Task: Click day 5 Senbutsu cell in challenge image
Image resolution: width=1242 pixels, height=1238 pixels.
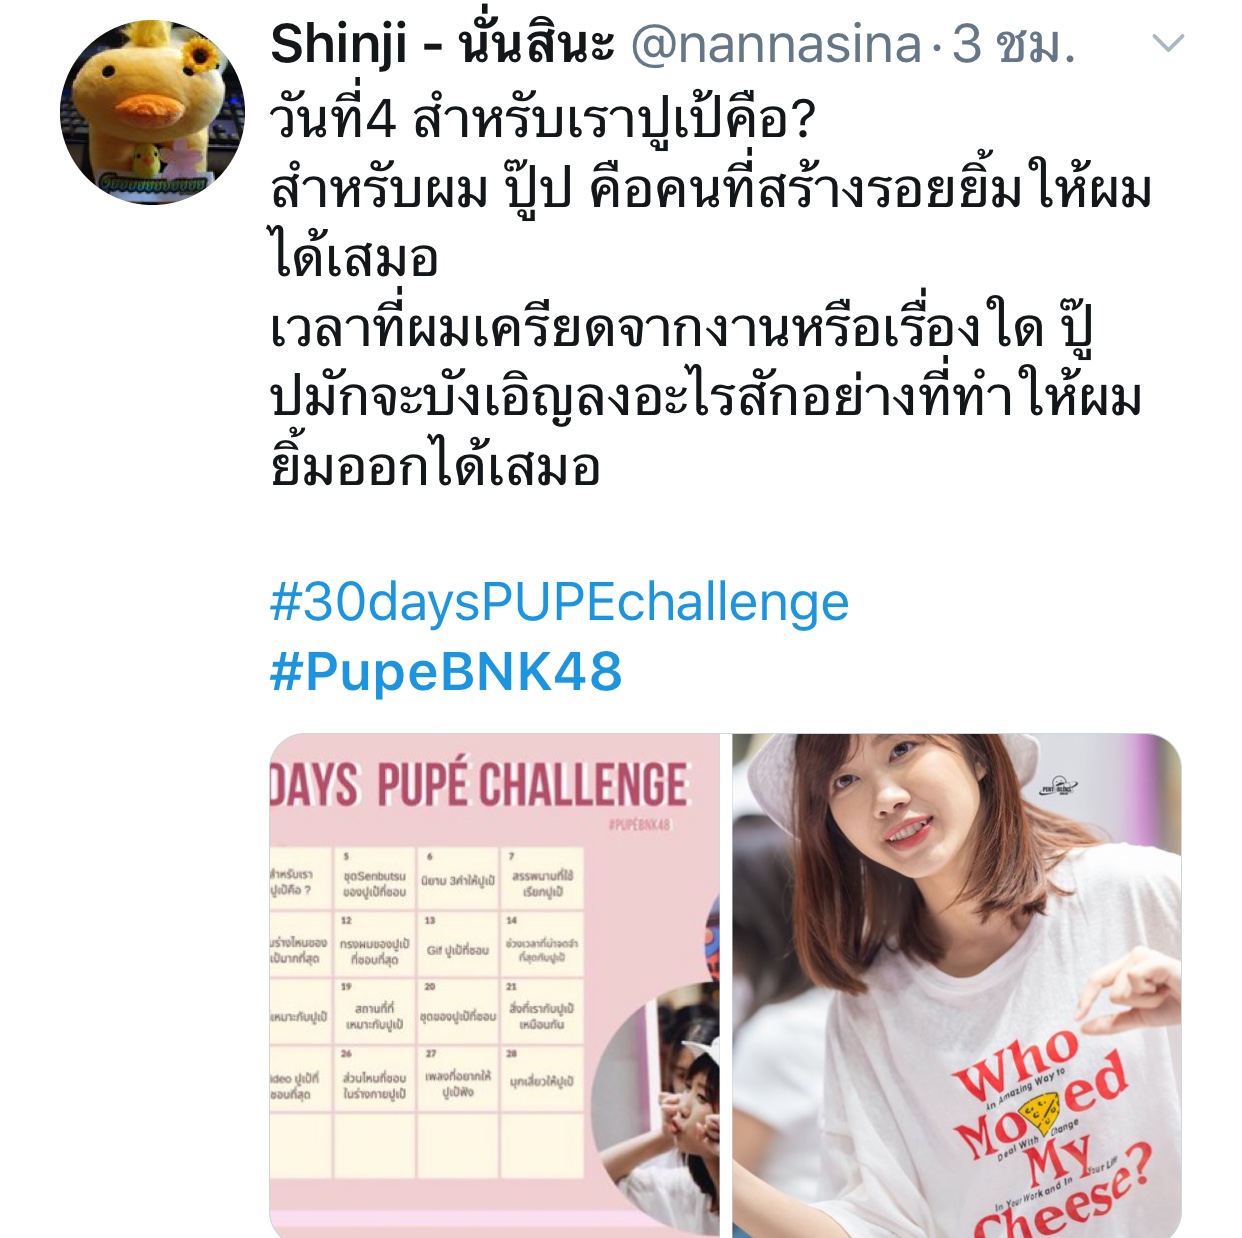Action: 374,880
